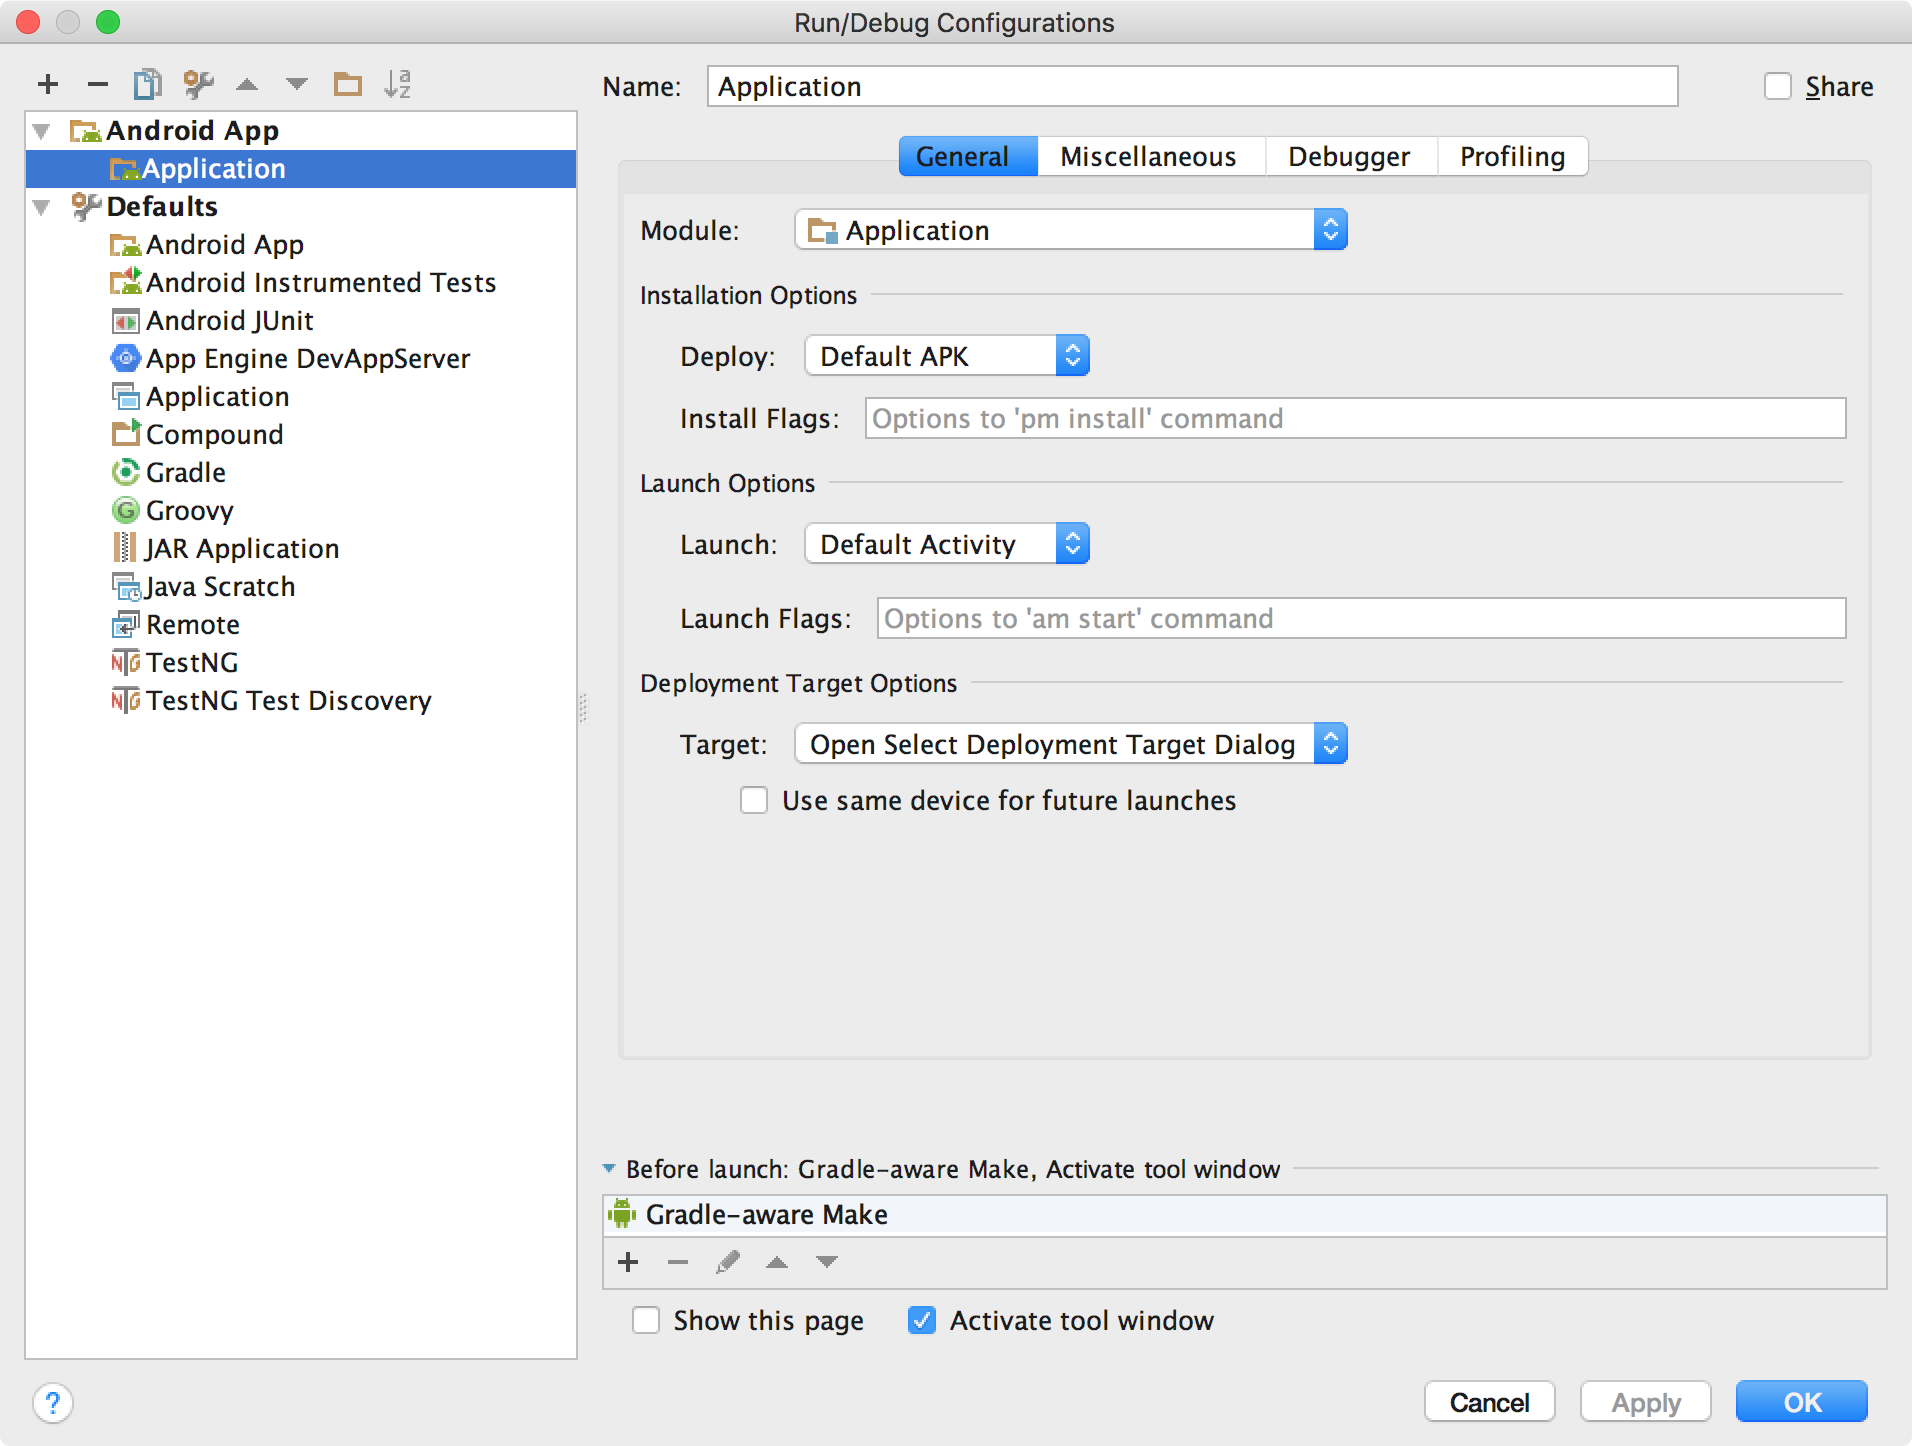Check Use same device for future launches
Viewport: 1912px width, 1446px height.
click(754, 801)
